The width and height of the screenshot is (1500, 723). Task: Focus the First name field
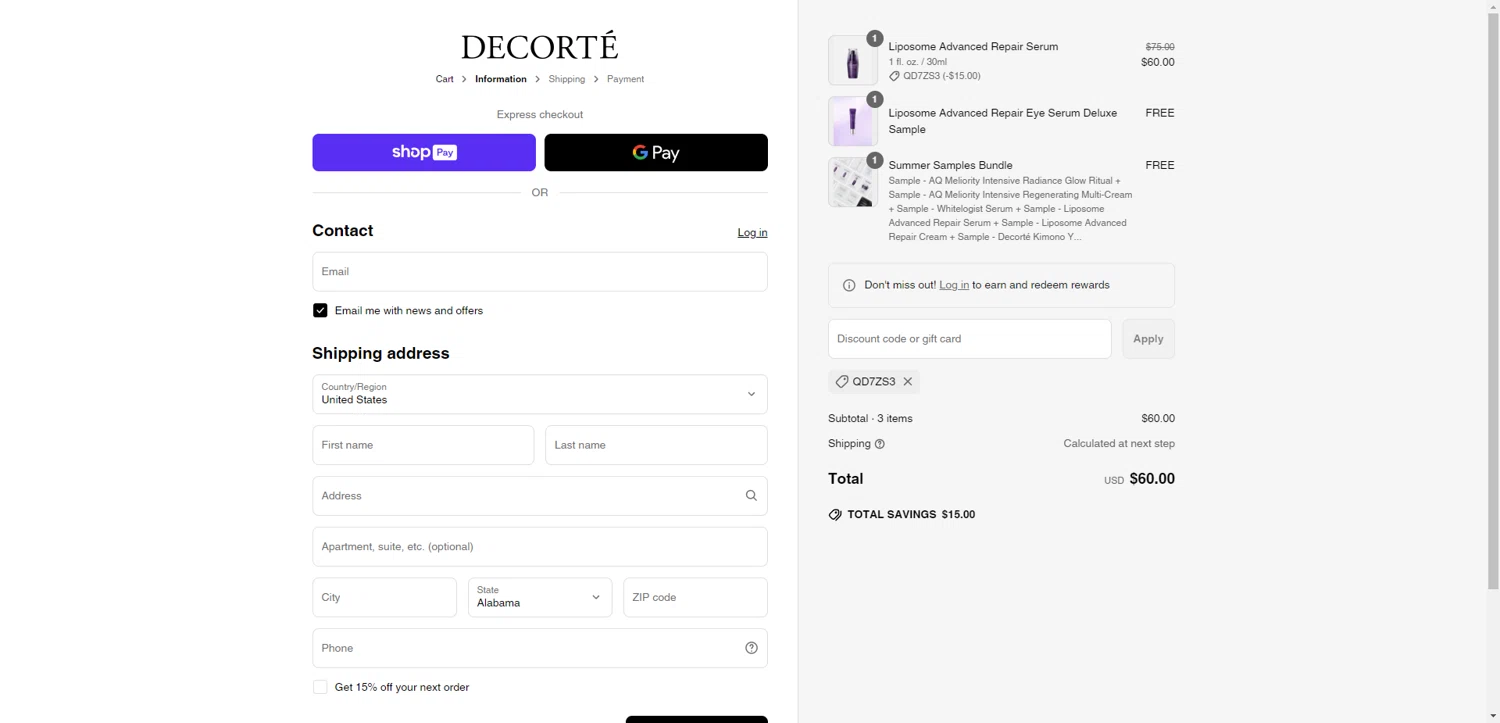pos(423,445)
